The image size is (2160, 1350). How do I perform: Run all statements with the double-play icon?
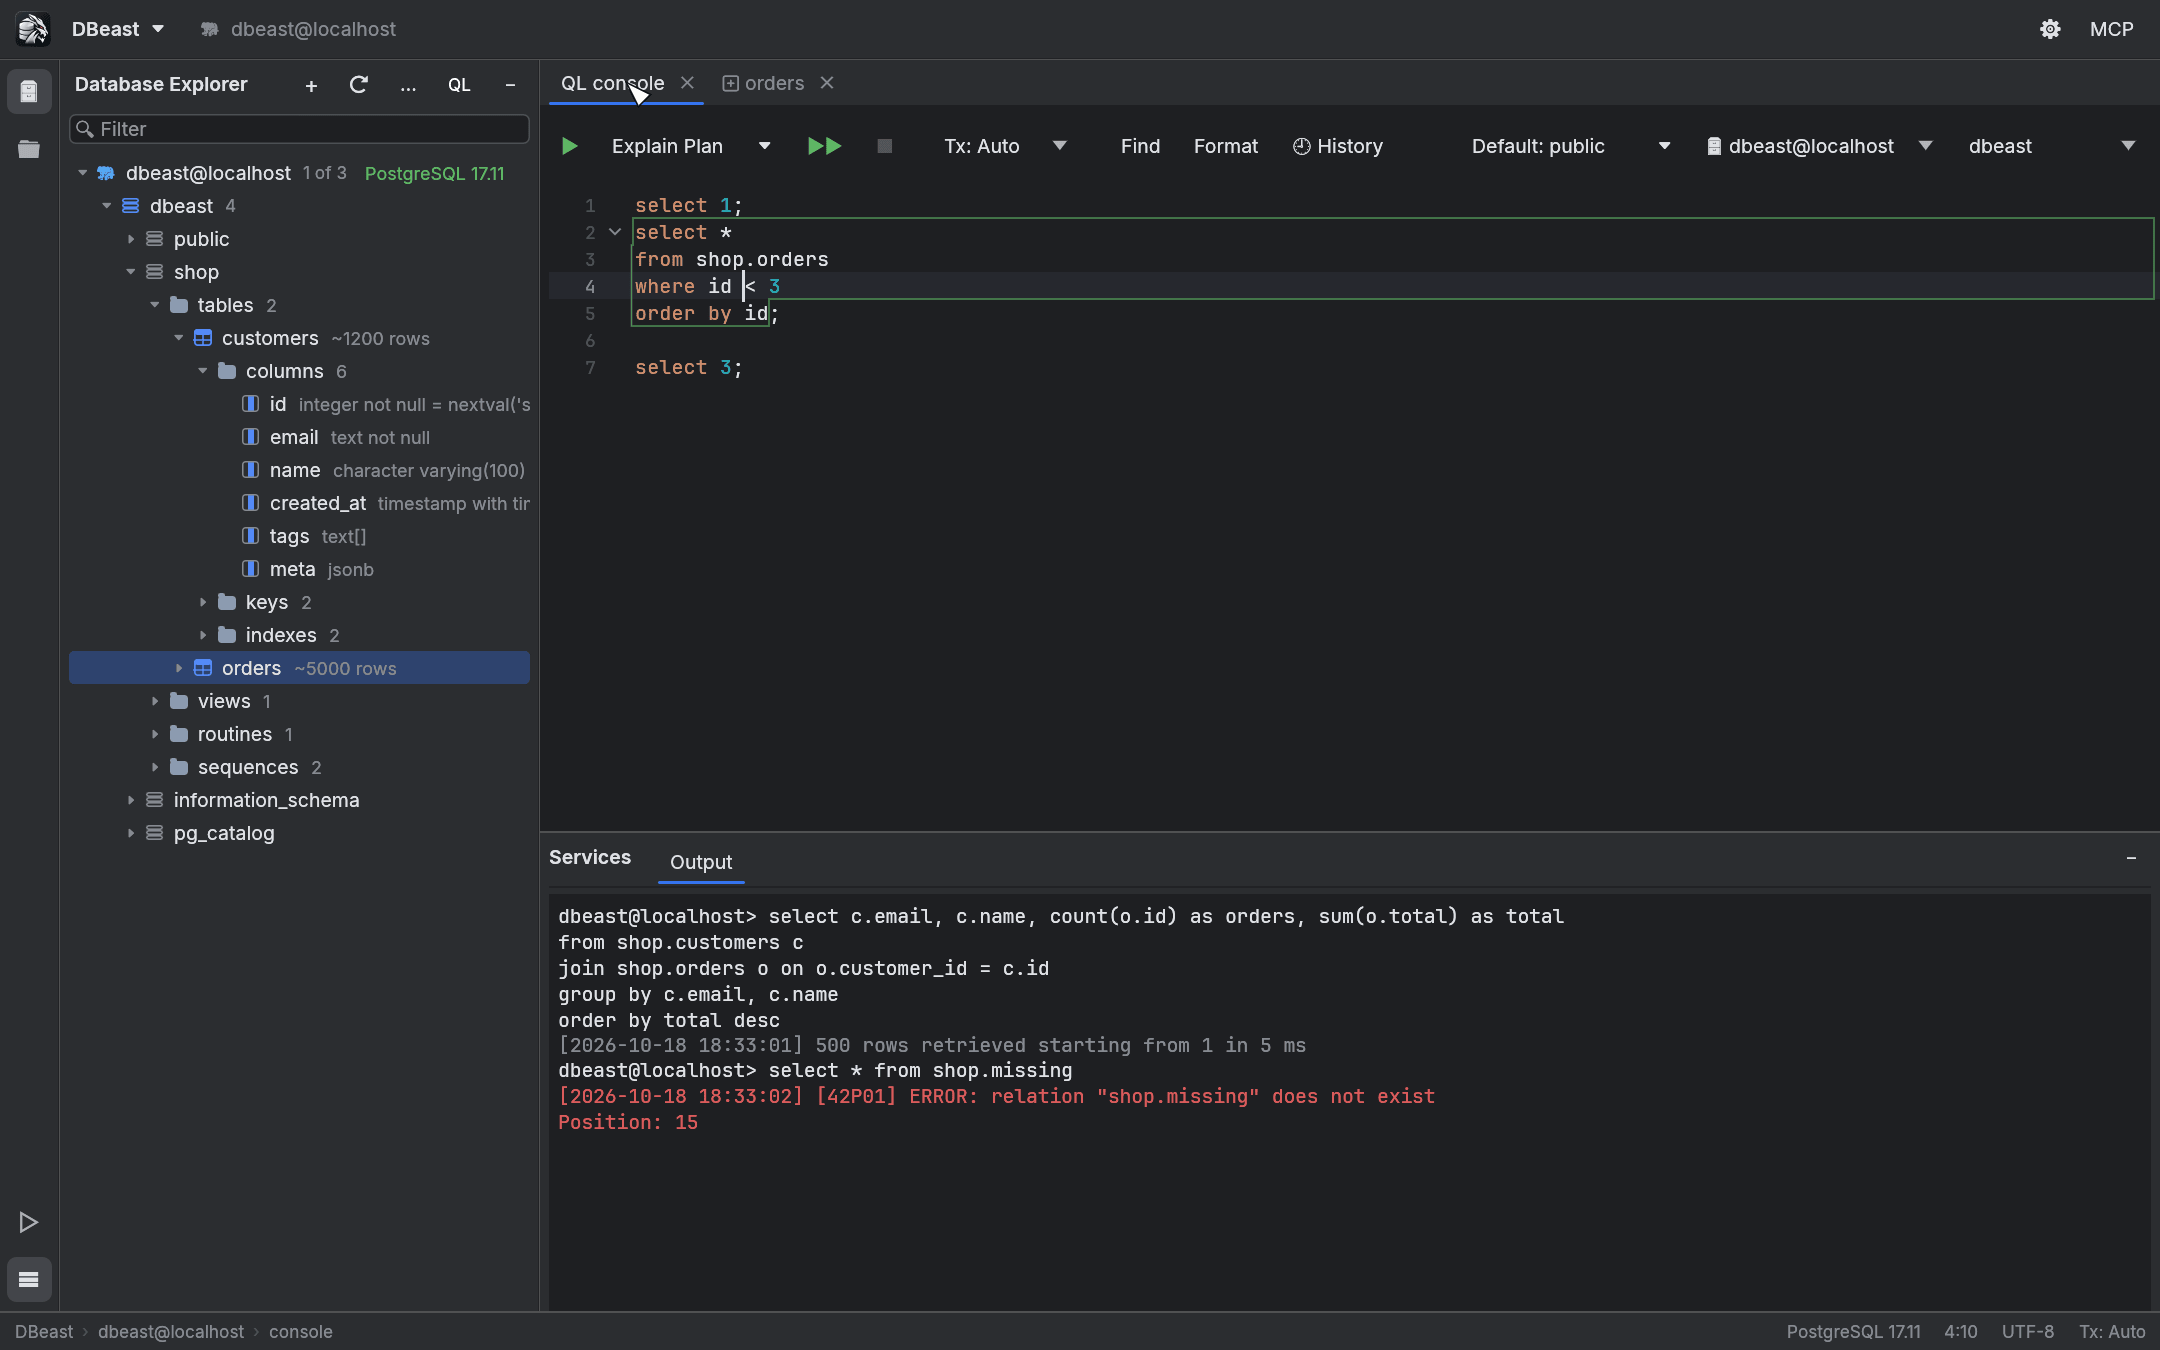tap(824, 146)
